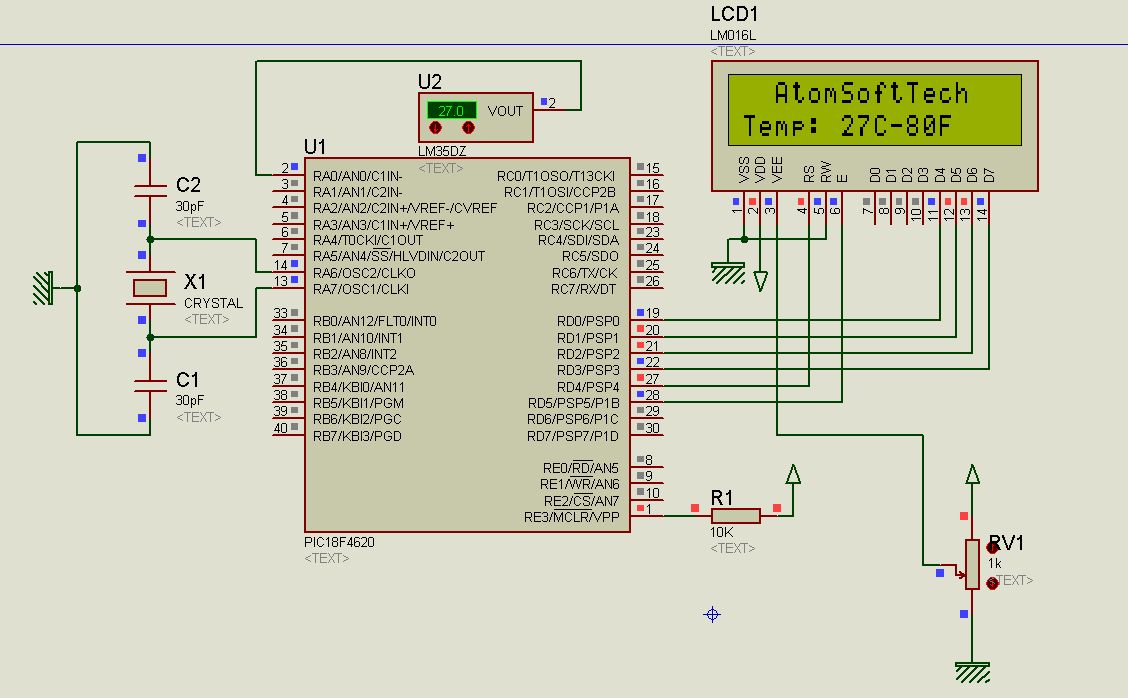
Task: Click the VEE pin label on LCD1
Action: point(777,169)
